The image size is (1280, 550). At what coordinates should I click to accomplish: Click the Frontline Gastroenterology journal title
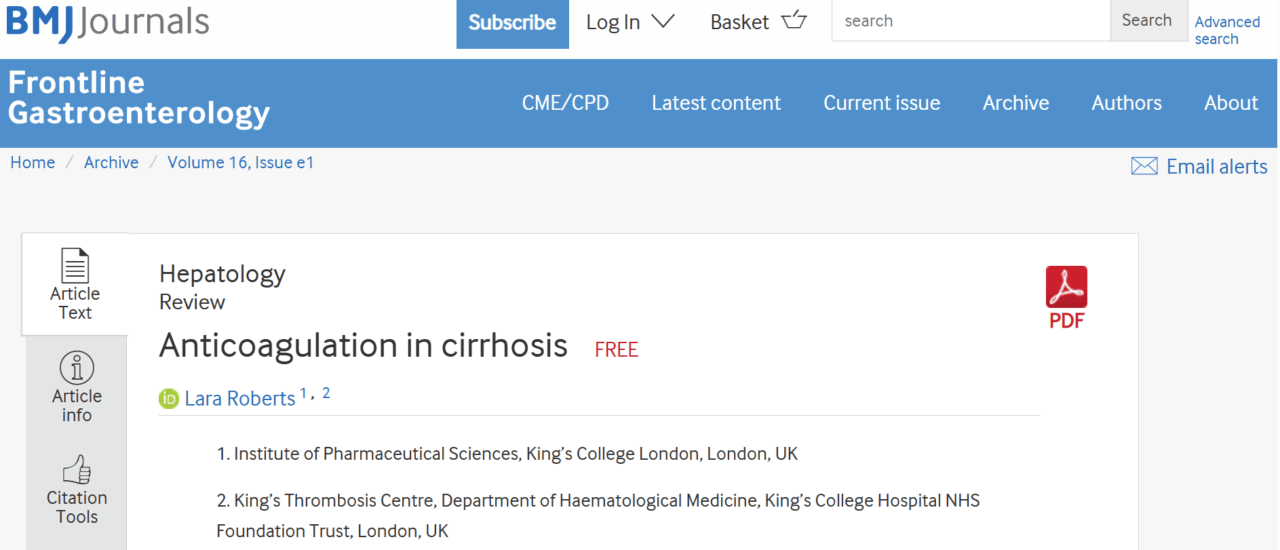(139, 98)
